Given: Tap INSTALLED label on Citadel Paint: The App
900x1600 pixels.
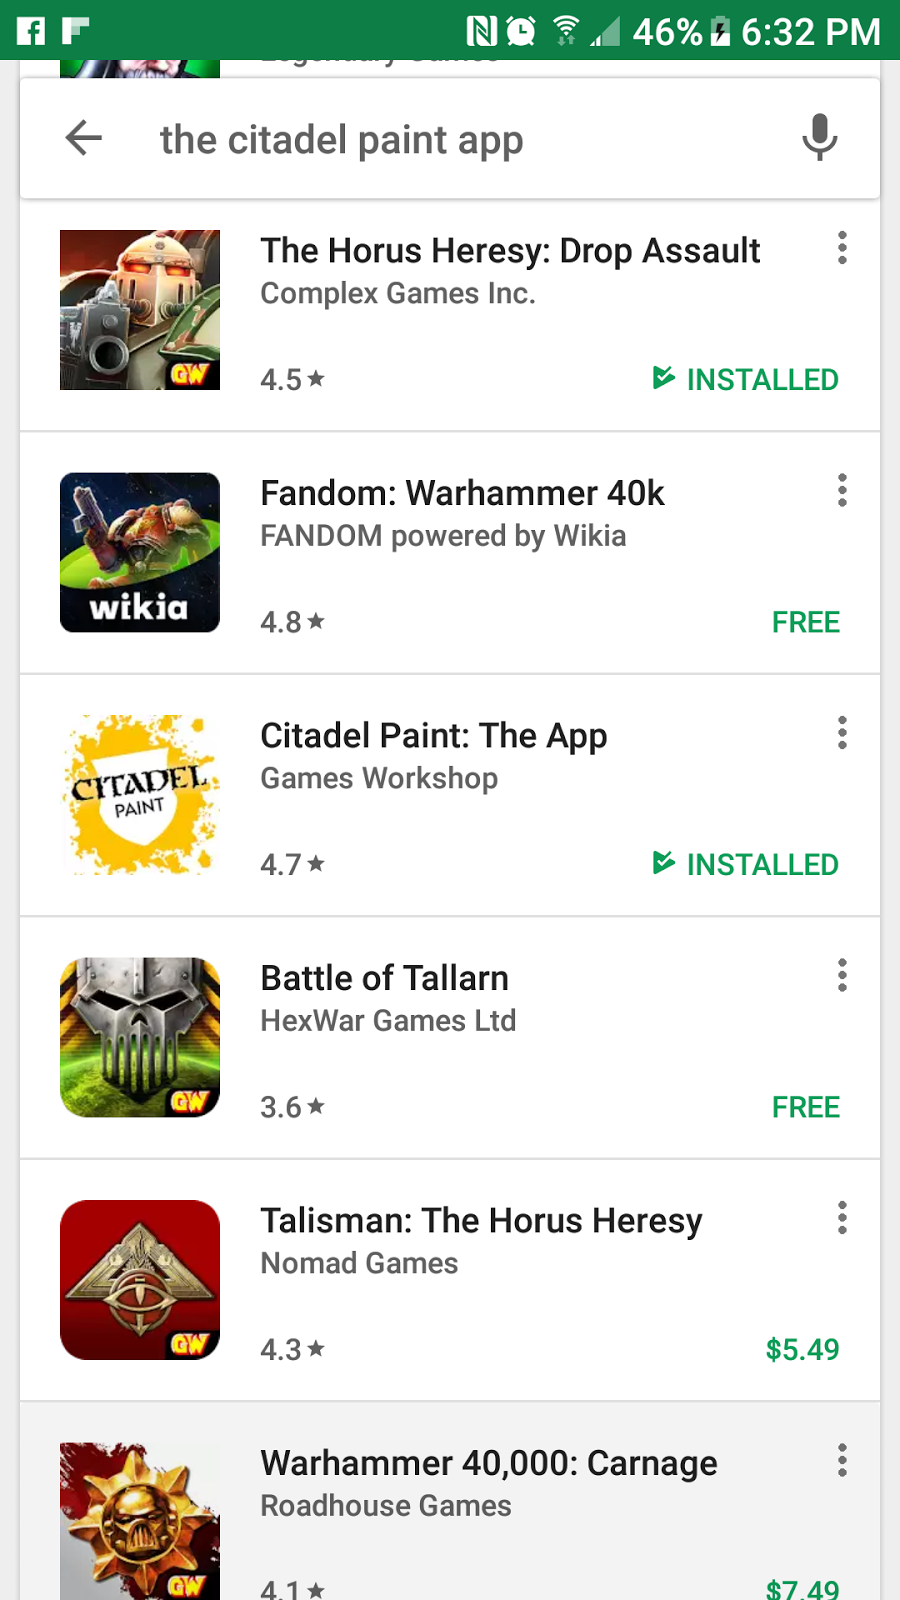Looking at the screenshot, I should pyautogui.click(x=746, y=864).
